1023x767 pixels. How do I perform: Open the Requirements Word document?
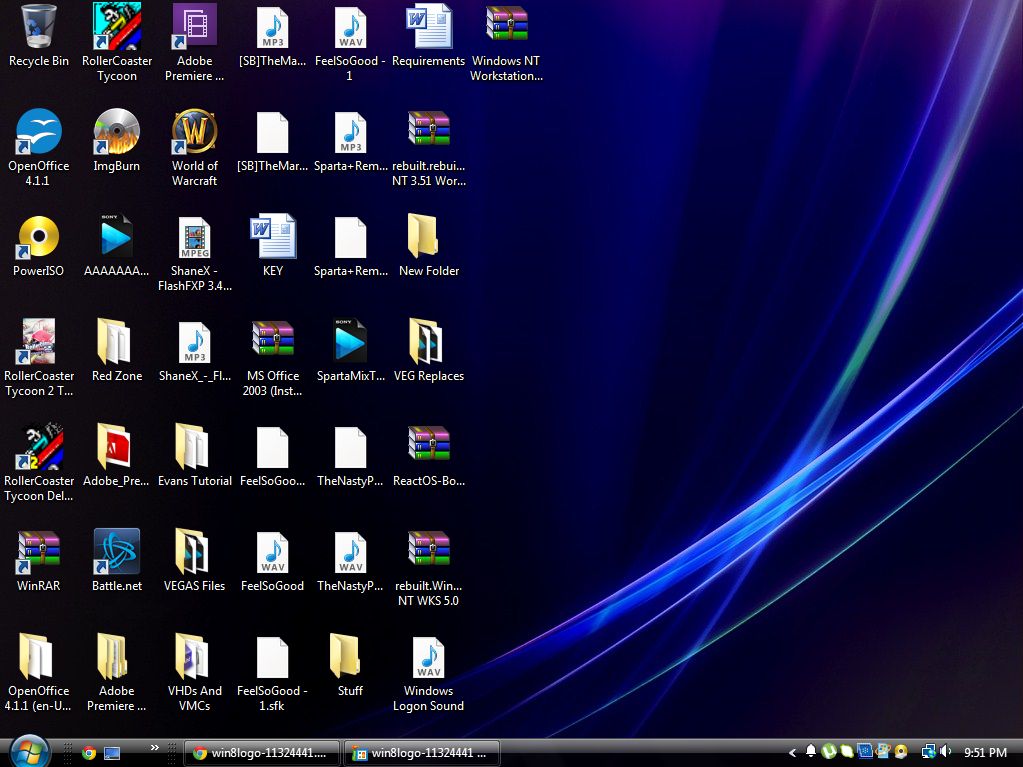(428, 25)
